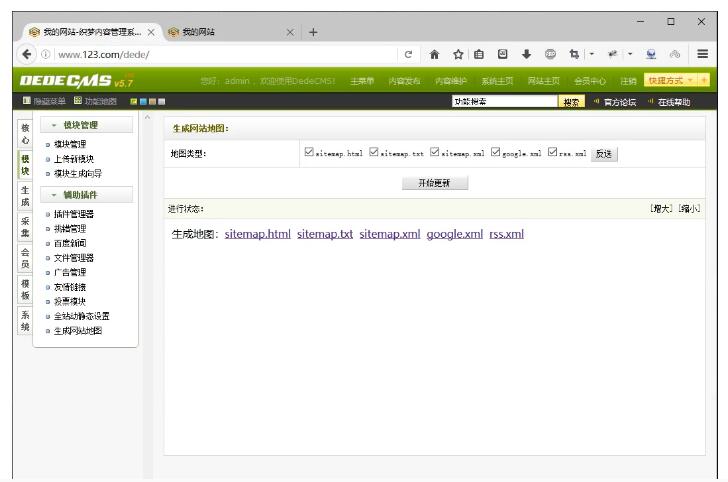Toggle the google.xml checkbox

(495, 153)
